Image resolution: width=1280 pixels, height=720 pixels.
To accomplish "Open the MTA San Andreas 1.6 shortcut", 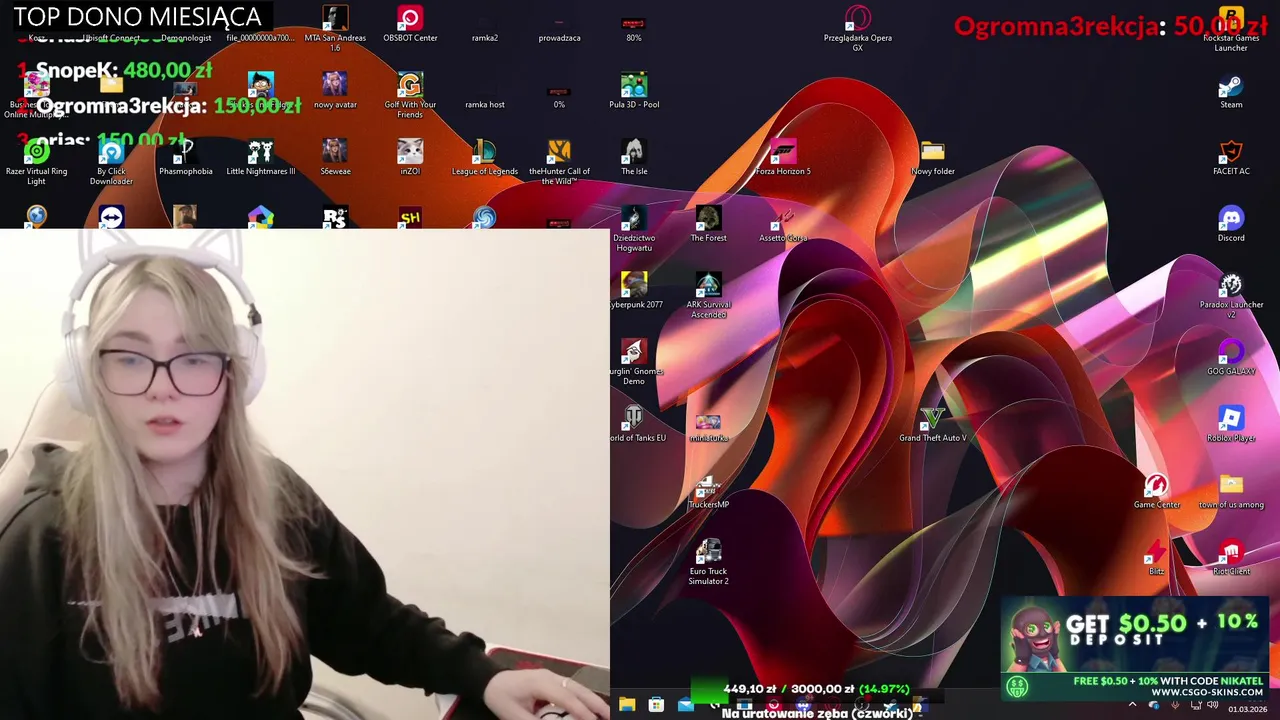I will [335, 28].
